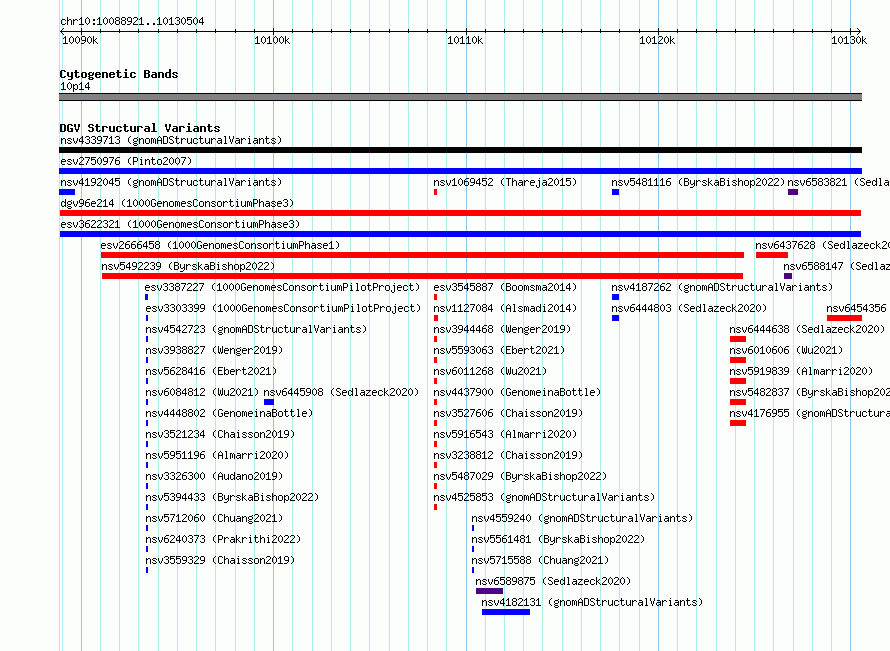The image size is (890, 651).
Task: Open nsv3944468 (Wenger2019) label
Action: [502, 329]
